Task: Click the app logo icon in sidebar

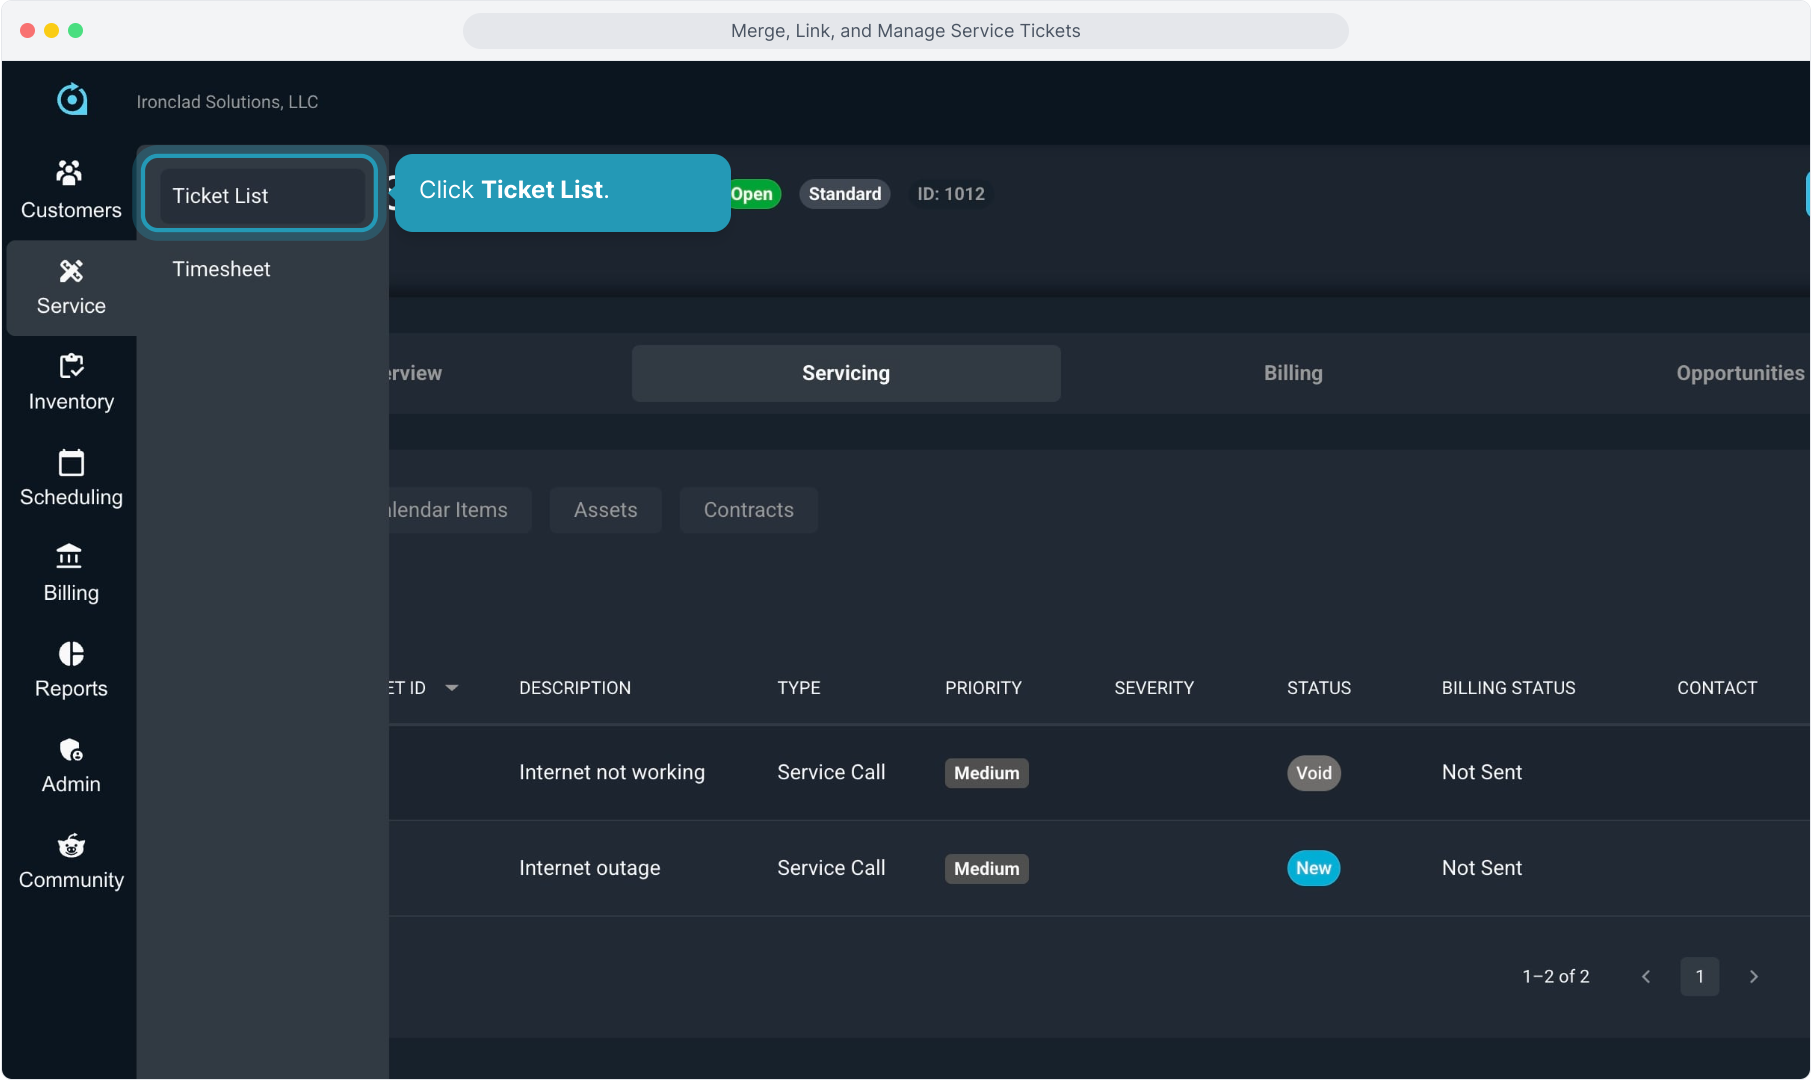Action: tap(71, 99)
